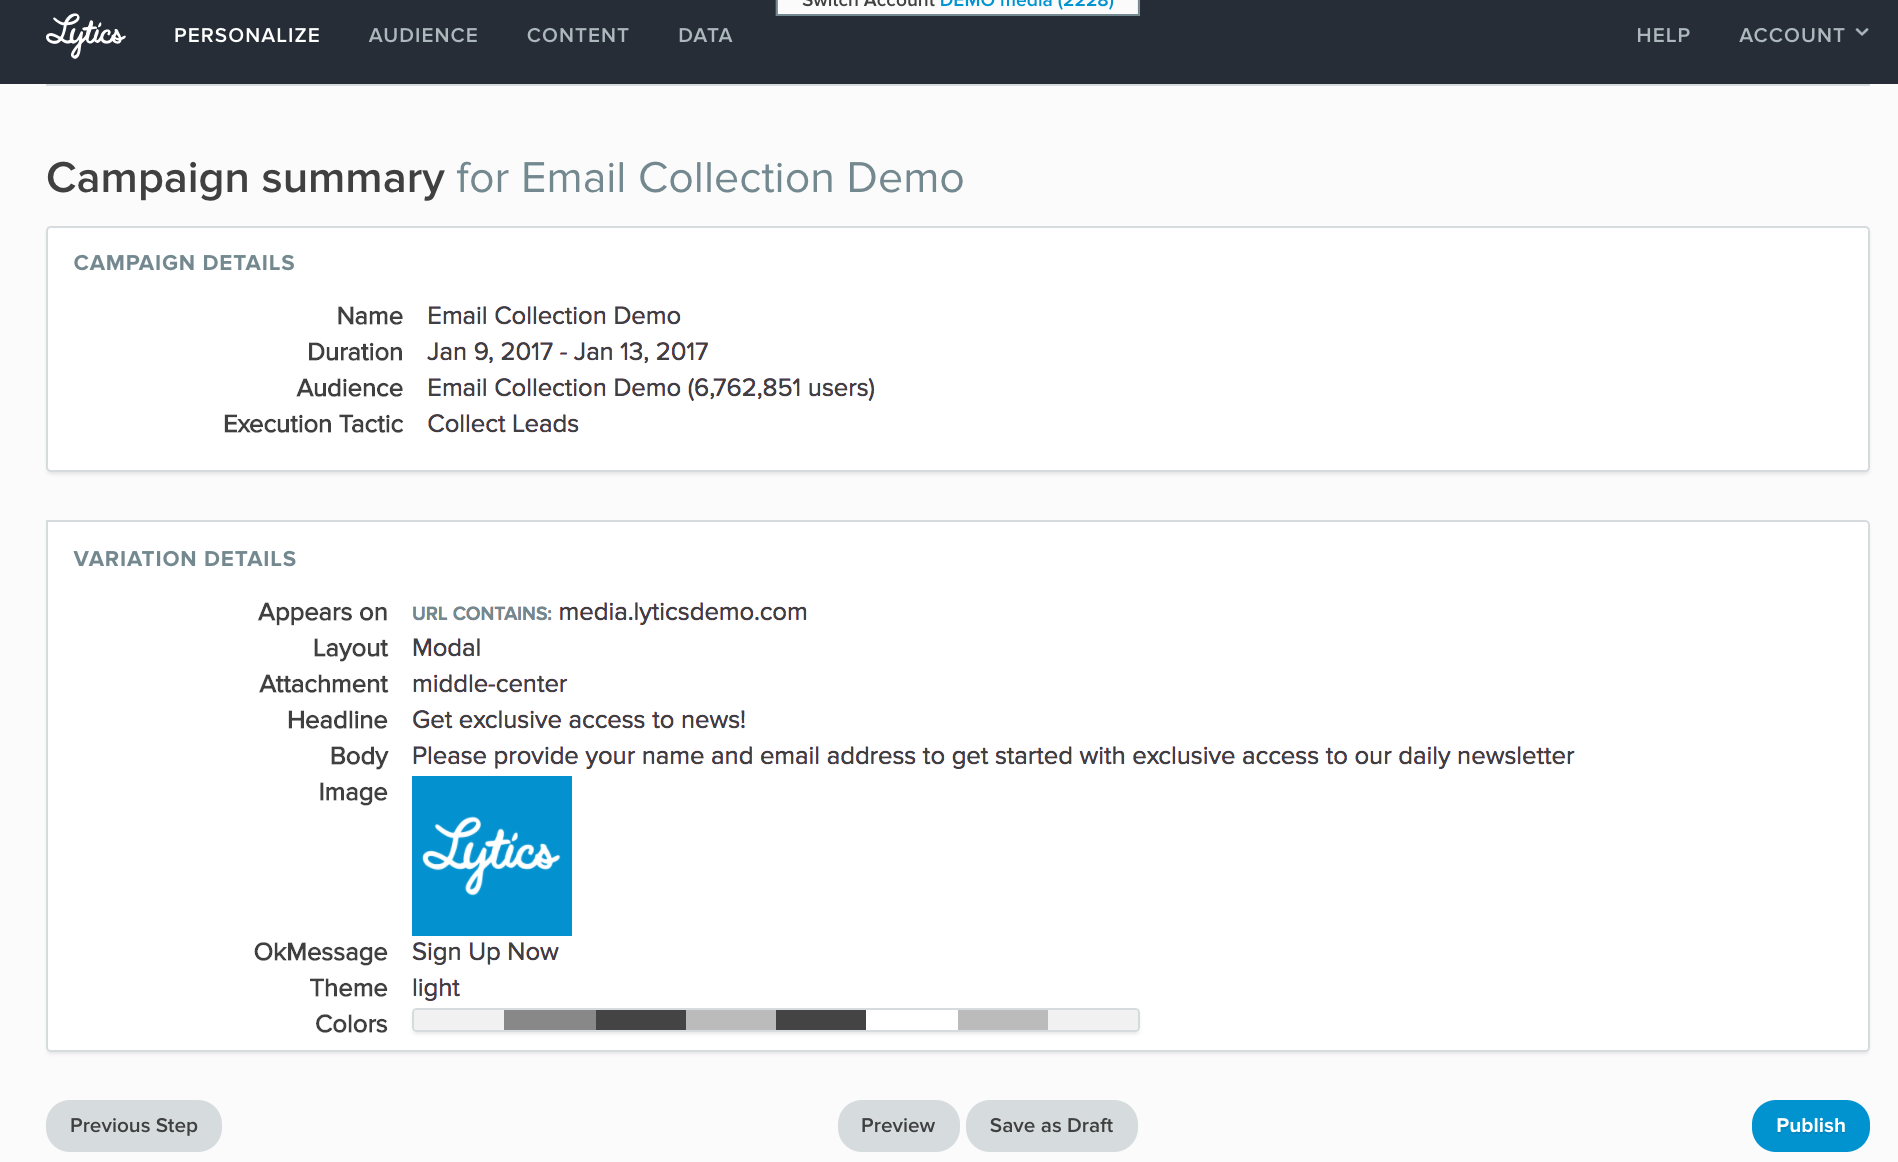Image resolution: width=1898 pixels, height=1162 pixels.
Task: Click the duration 'Jan 9, 2017 - Jan 13, 2017'
Action: 568,352
